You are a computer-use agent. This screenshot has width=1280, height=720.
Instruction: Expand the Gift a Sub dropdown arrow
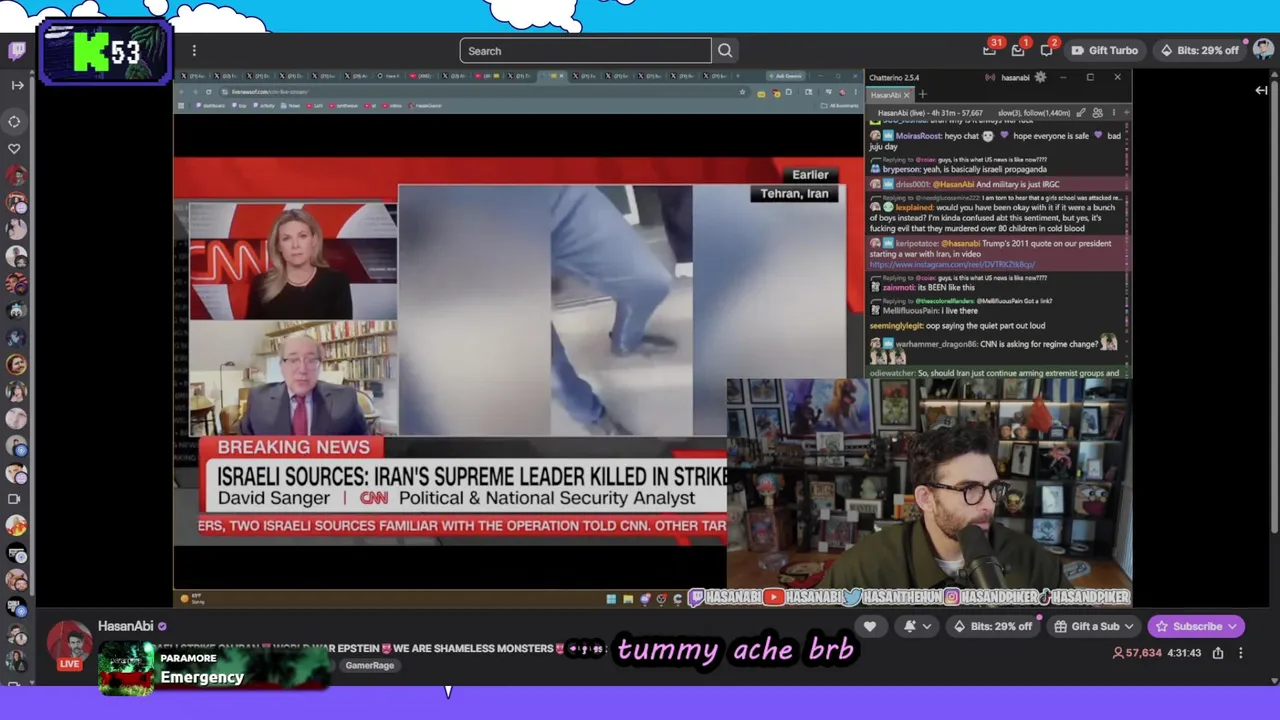[x=1129, y=627]
